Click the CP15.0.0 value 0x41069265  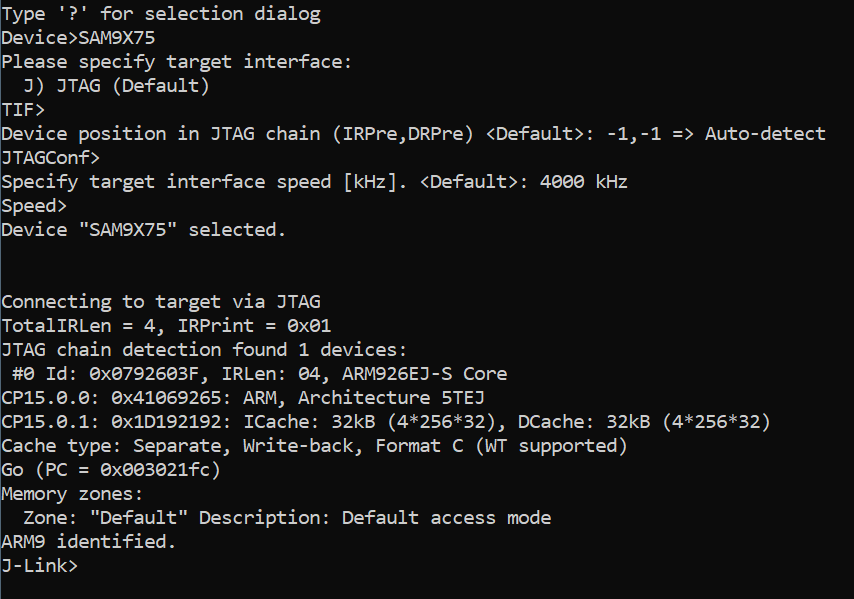point(166,398)
